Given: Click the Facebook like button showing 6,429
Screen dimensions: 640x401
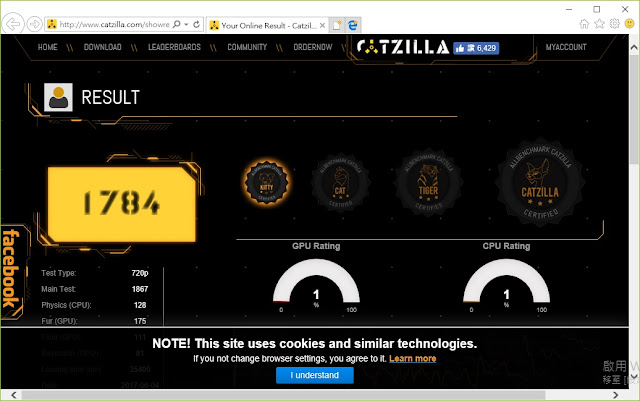Looking at the screenshot, I should click(476, 48).
